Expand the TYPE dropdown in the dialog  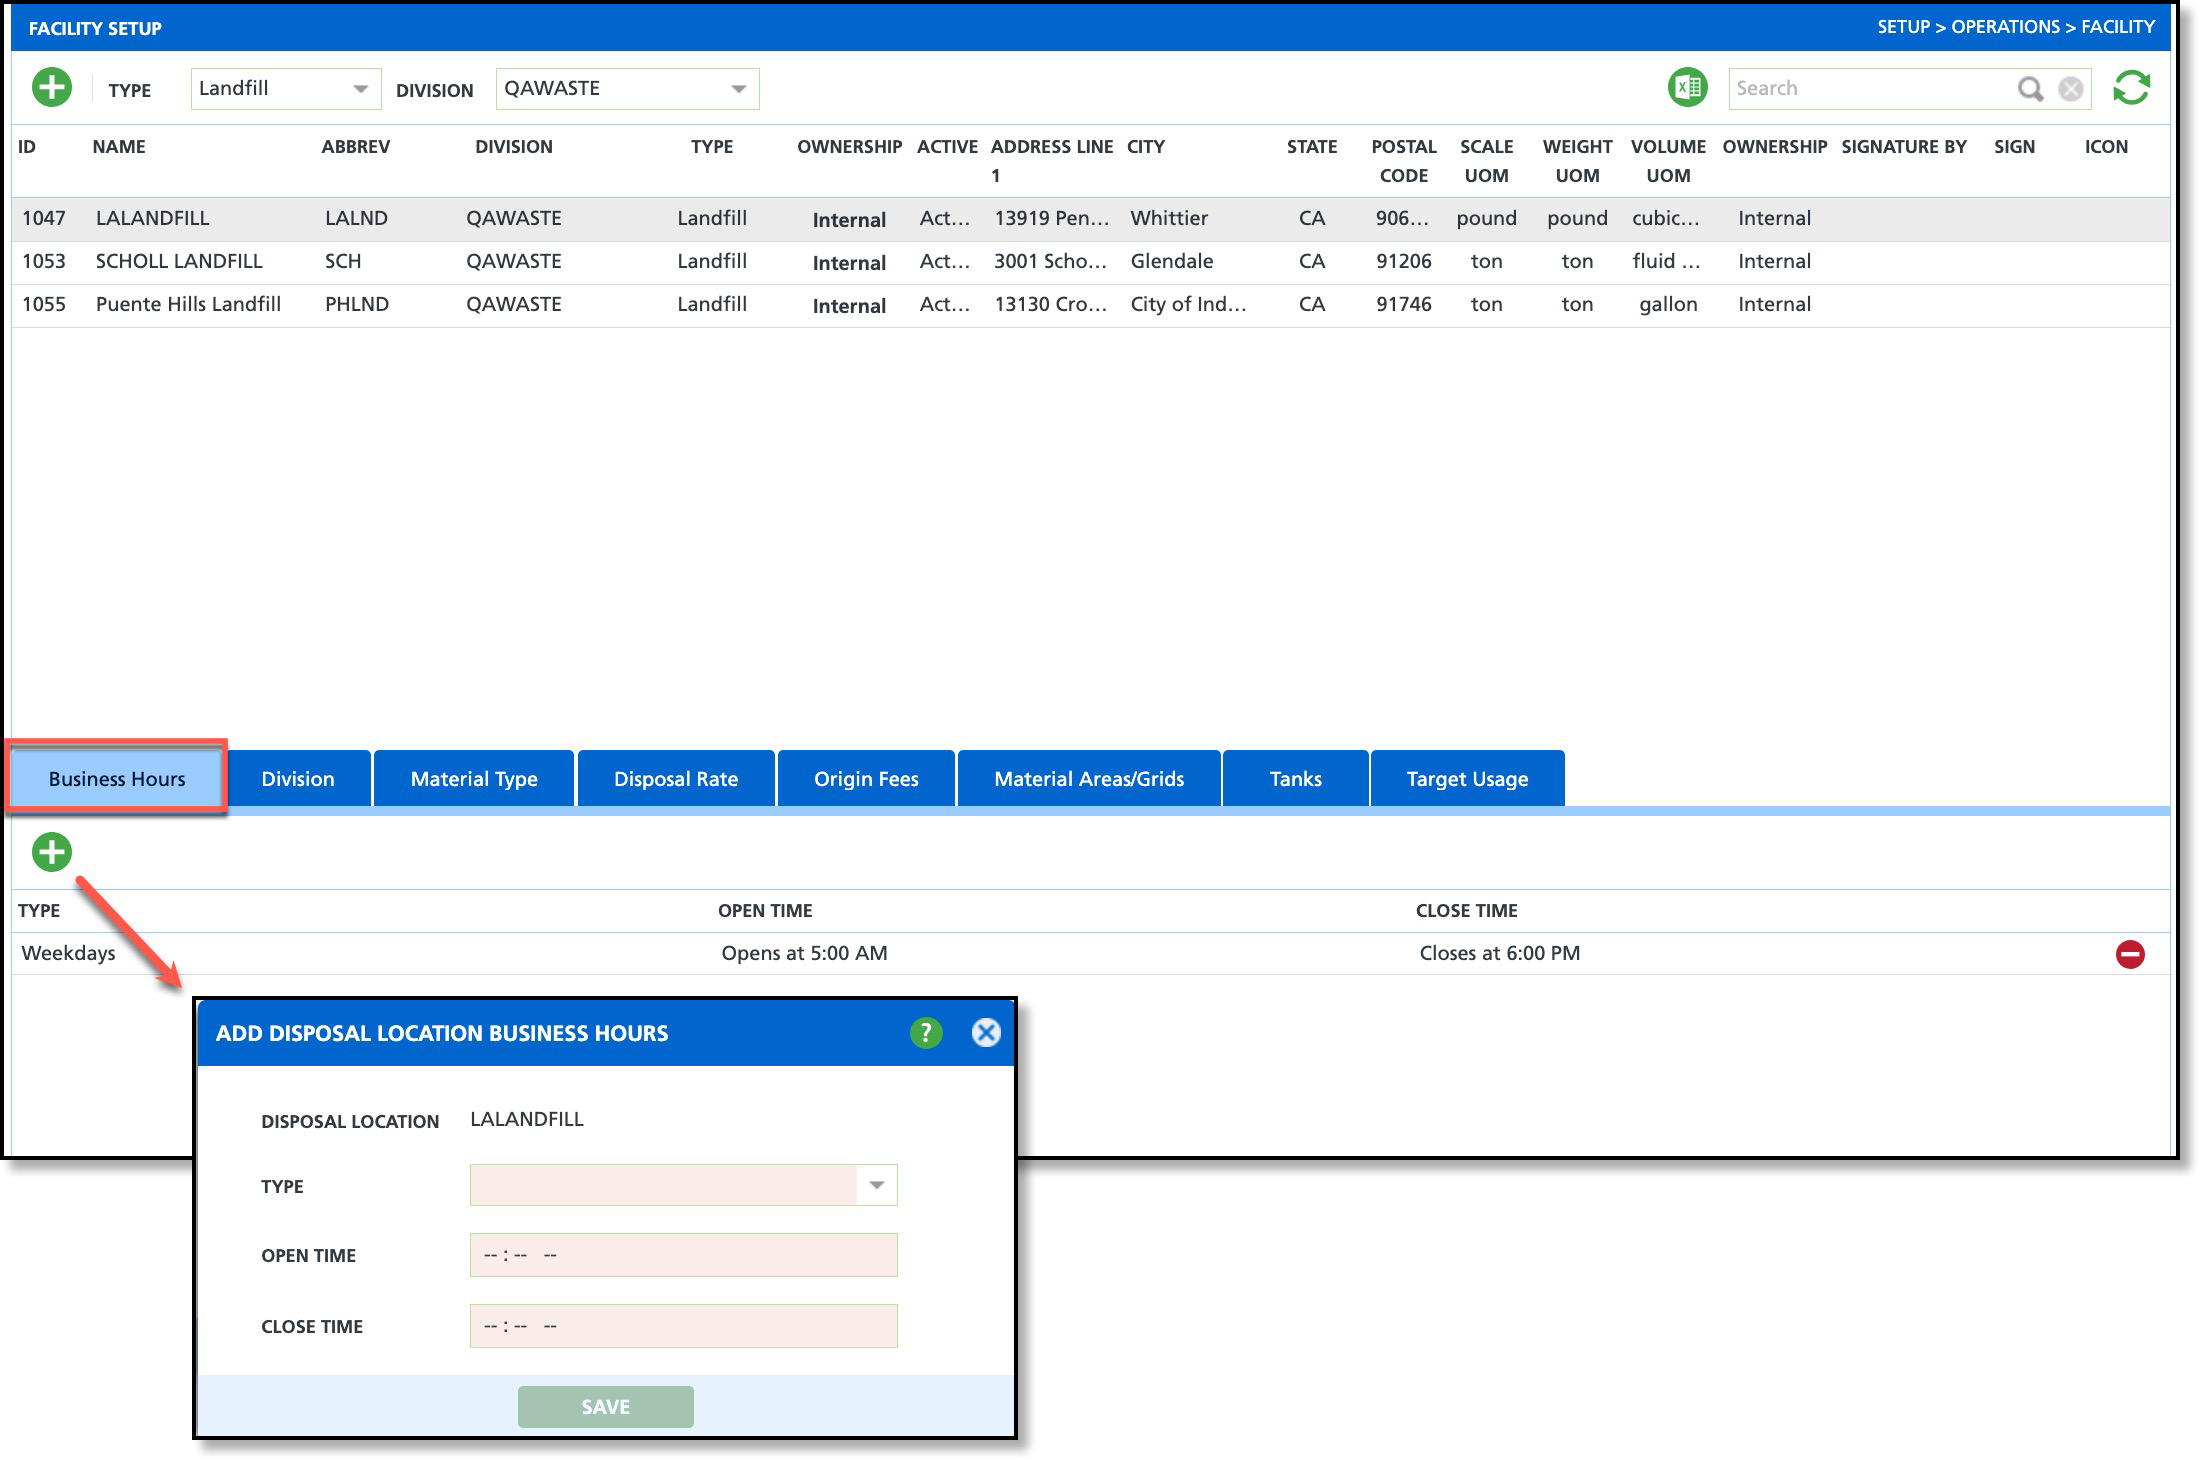[x=876, y=1185]
